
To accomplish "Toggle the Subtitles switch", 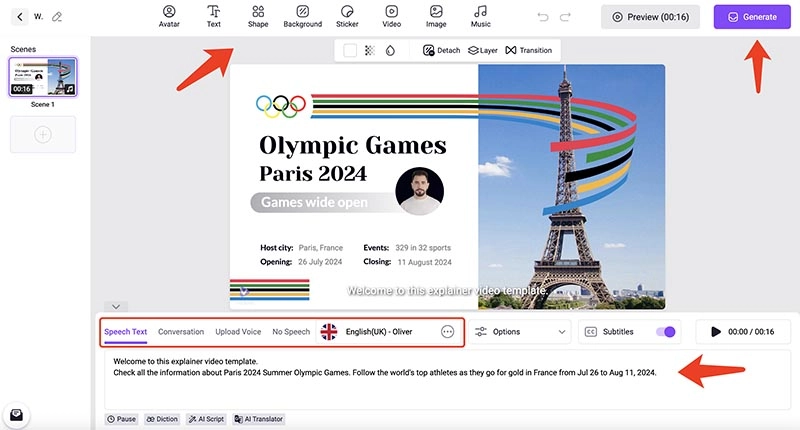I will [665, 332].
